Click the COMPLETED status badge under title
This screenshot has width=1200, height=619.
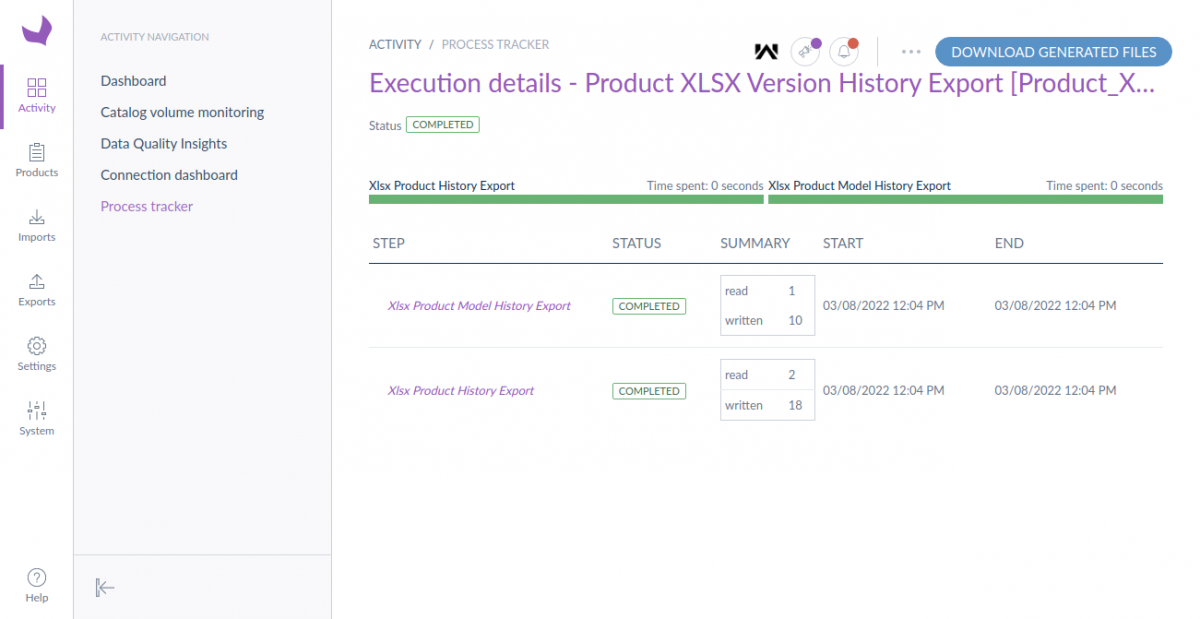(443, 125)
